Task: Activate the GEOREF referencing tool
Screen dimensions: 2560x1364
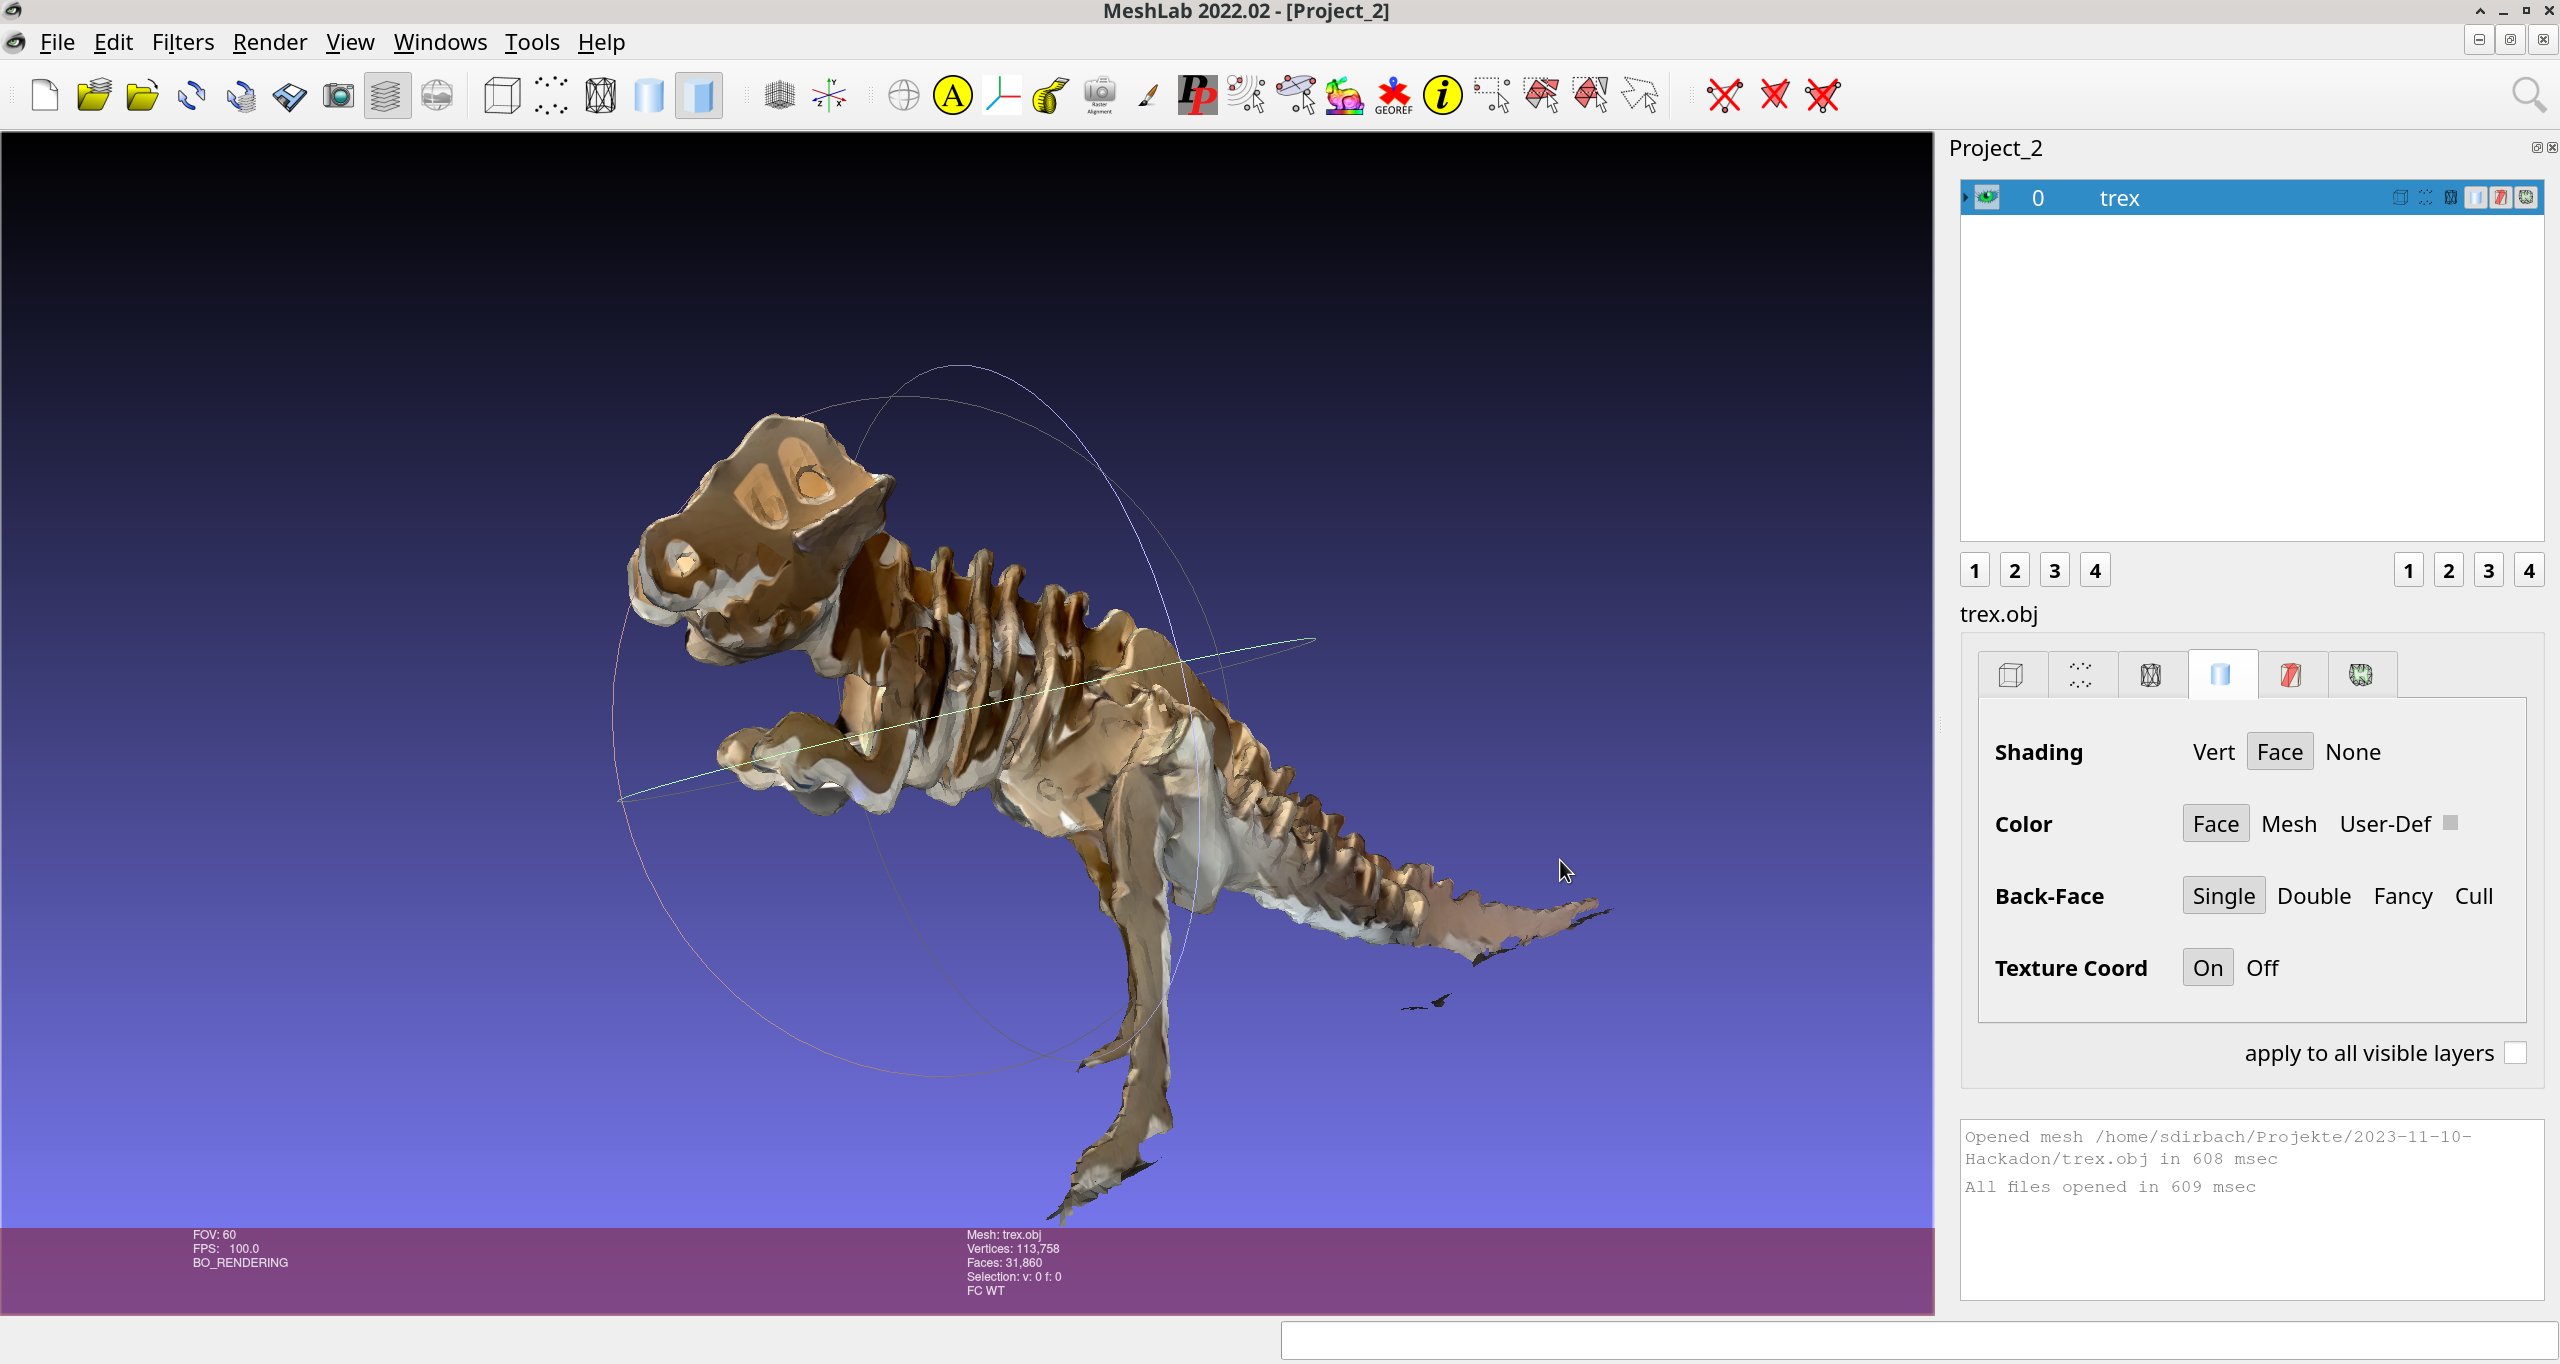Action: (x=1393, y=96)
